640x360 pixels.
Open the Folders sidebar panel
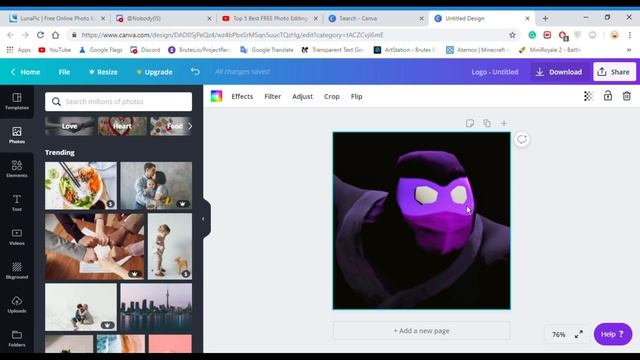(17, 338)
